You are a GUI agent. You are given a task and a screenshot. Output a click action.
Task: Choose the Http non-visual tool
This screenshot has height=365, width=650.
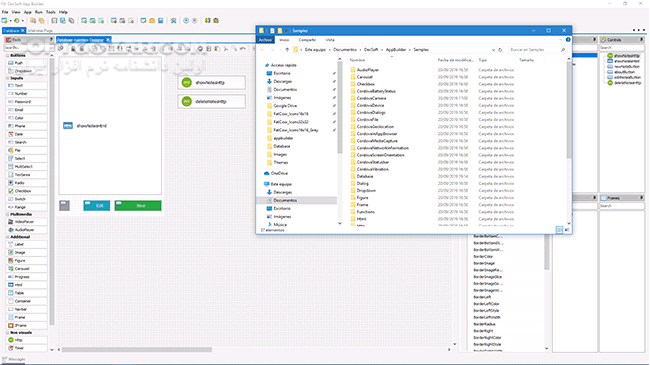(x=27, y=340)
